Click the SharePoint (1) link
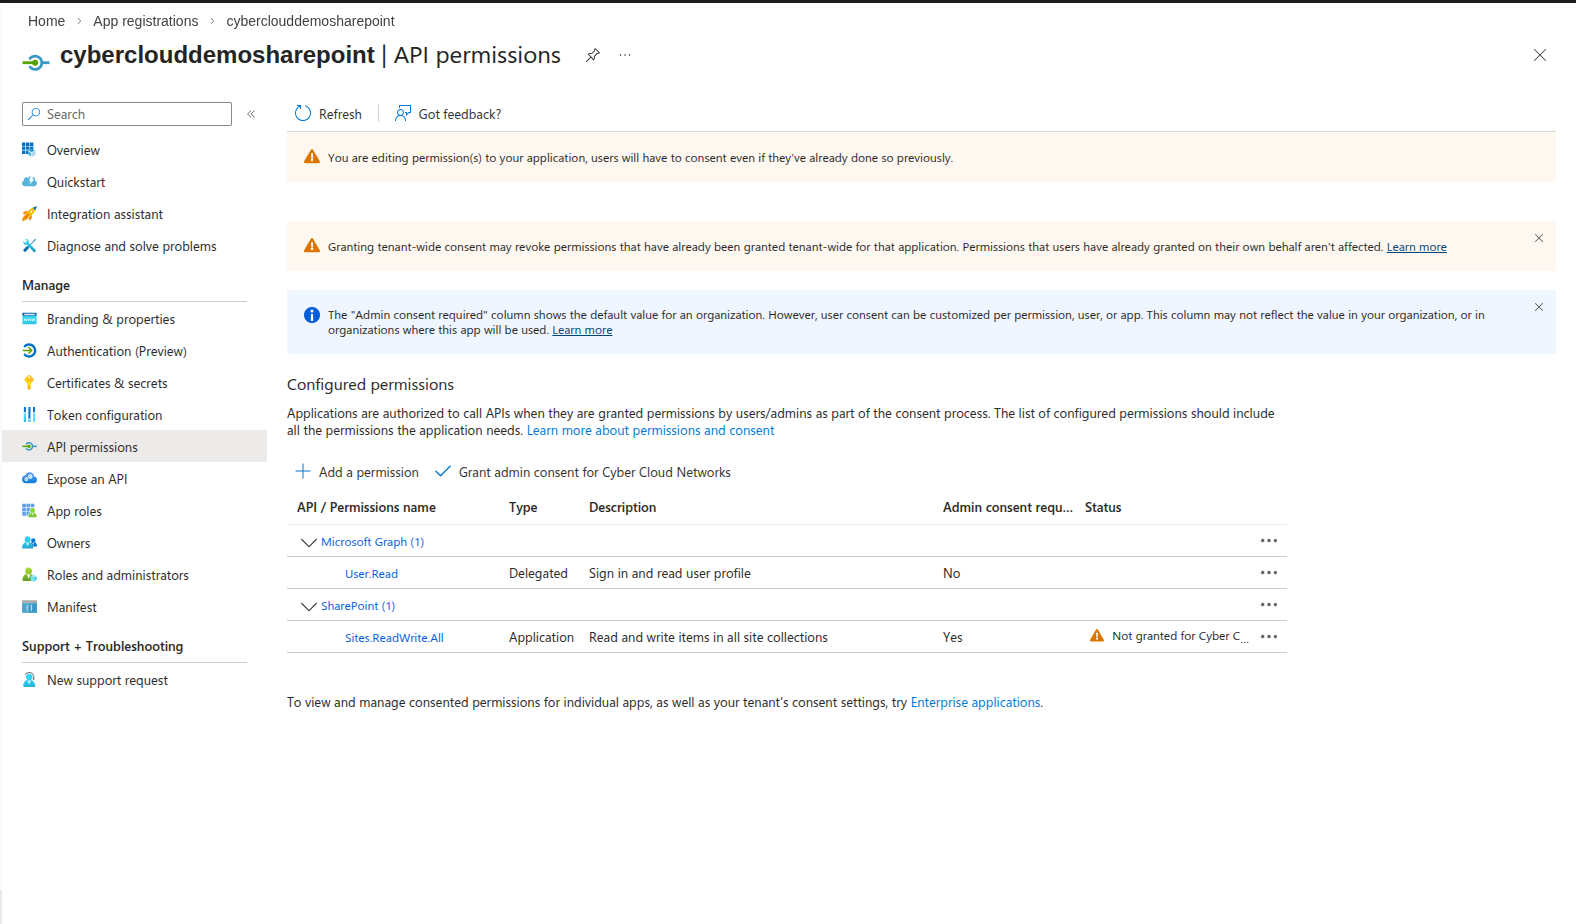The height and width of the screenshot is (924, 1576). pyautogui.click(x=358, y=606)
